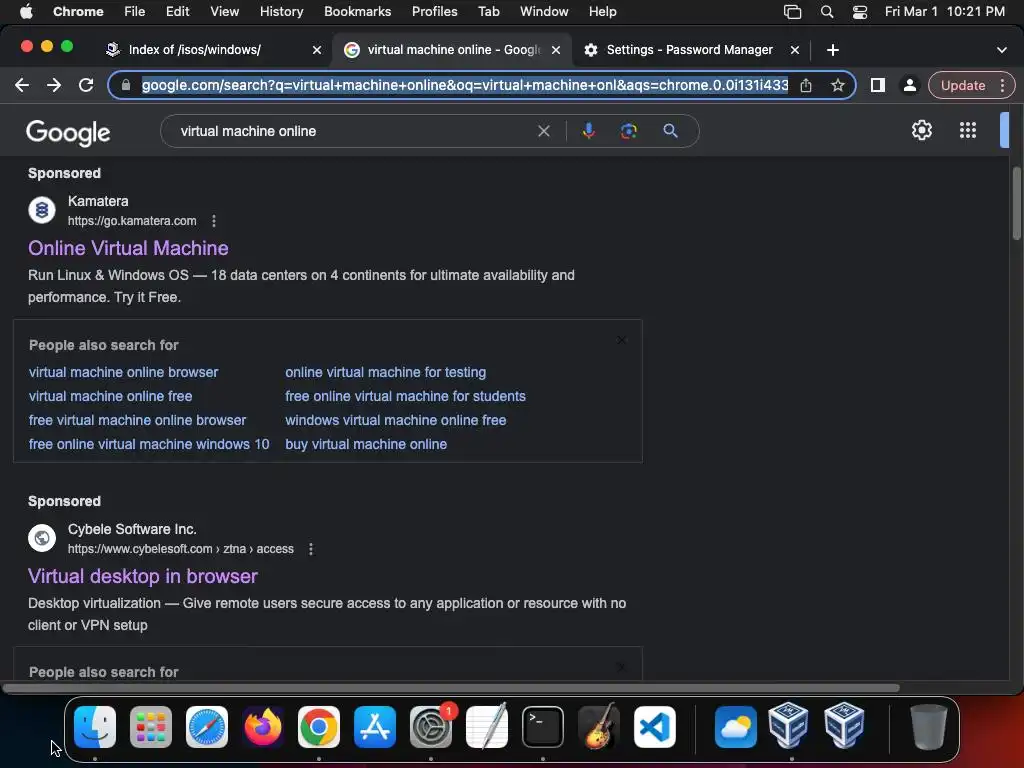Launch Firefox from the Dock
Image resolution: width=1024 pixels, height=768 pixels.
pos(263,727)
